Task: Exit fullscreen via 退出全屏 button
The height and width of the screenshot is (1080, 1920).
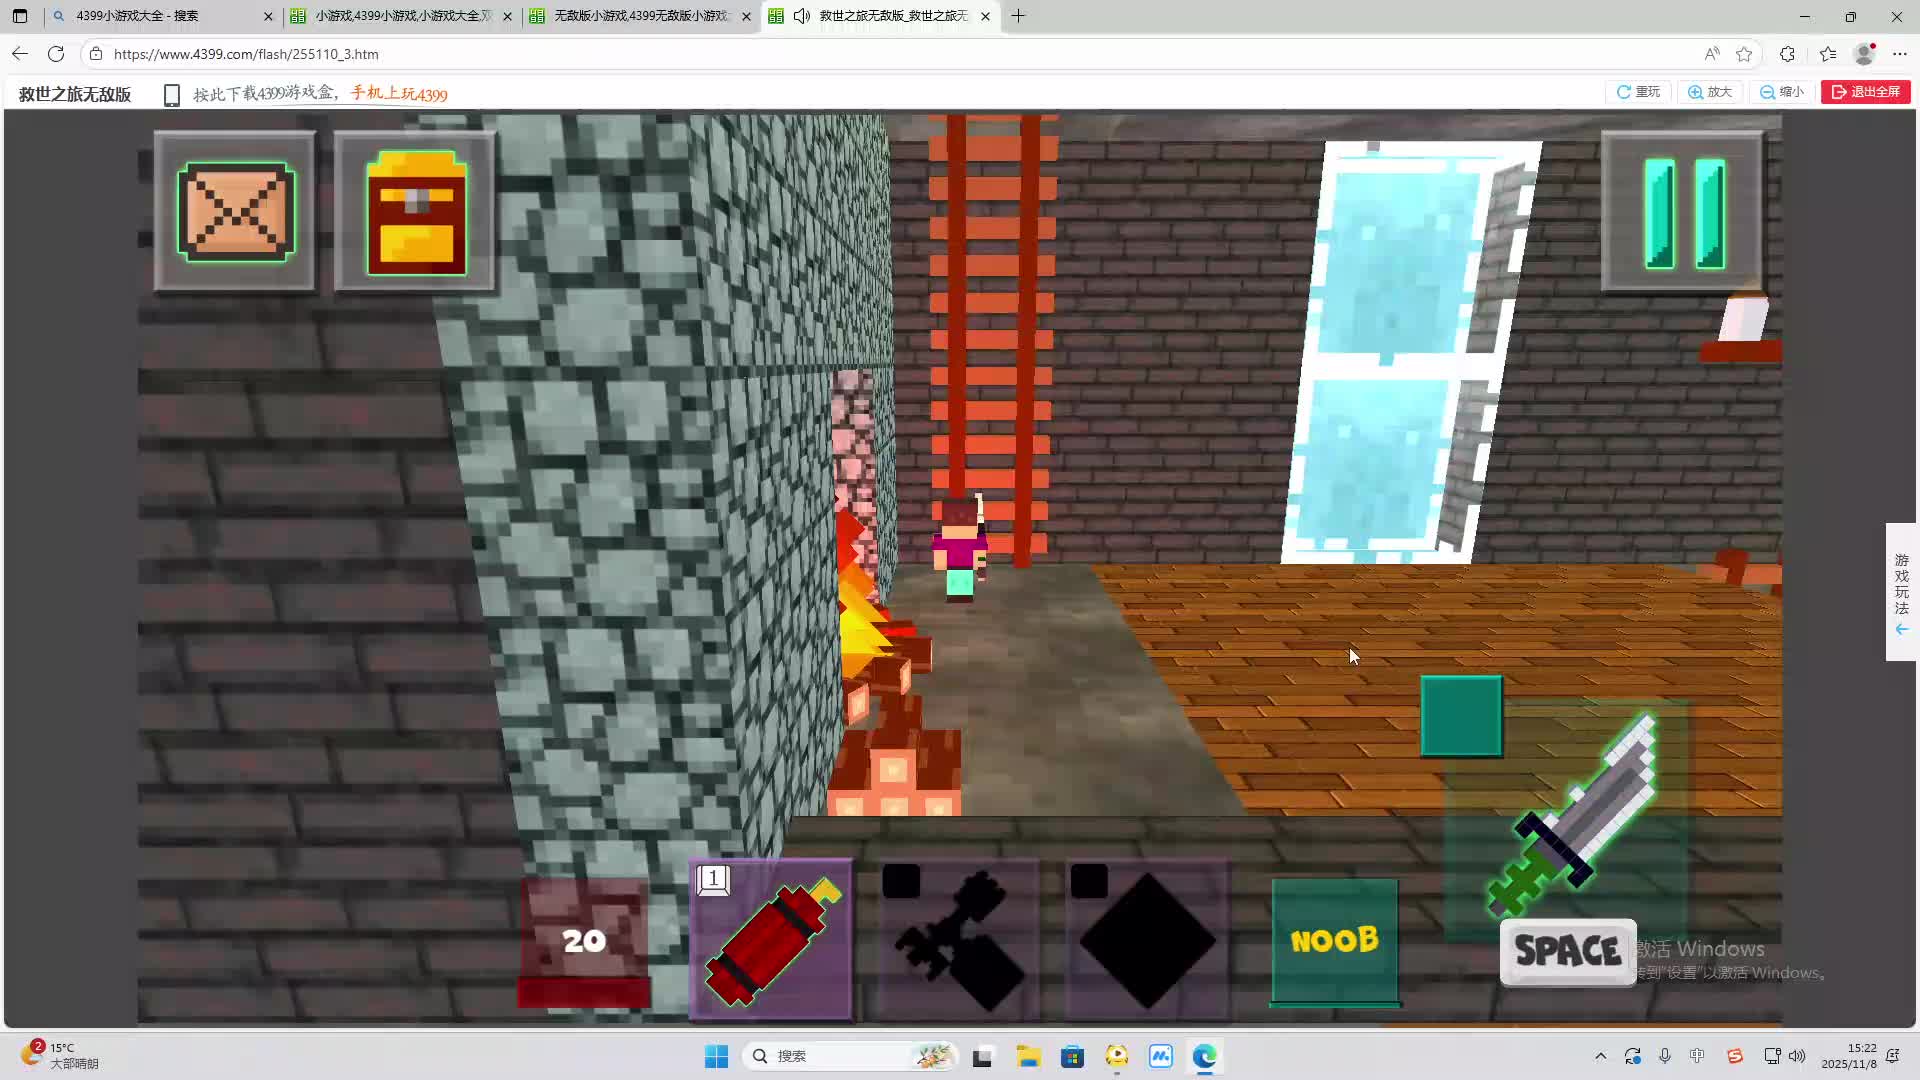Action: tap(1865, 92)
